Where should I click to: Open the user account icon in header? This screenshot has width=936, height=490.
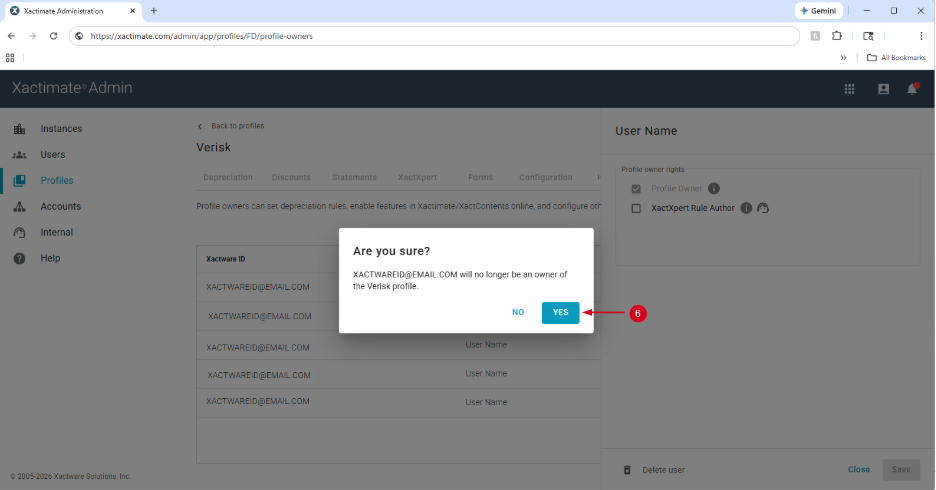tap(883, 89)
